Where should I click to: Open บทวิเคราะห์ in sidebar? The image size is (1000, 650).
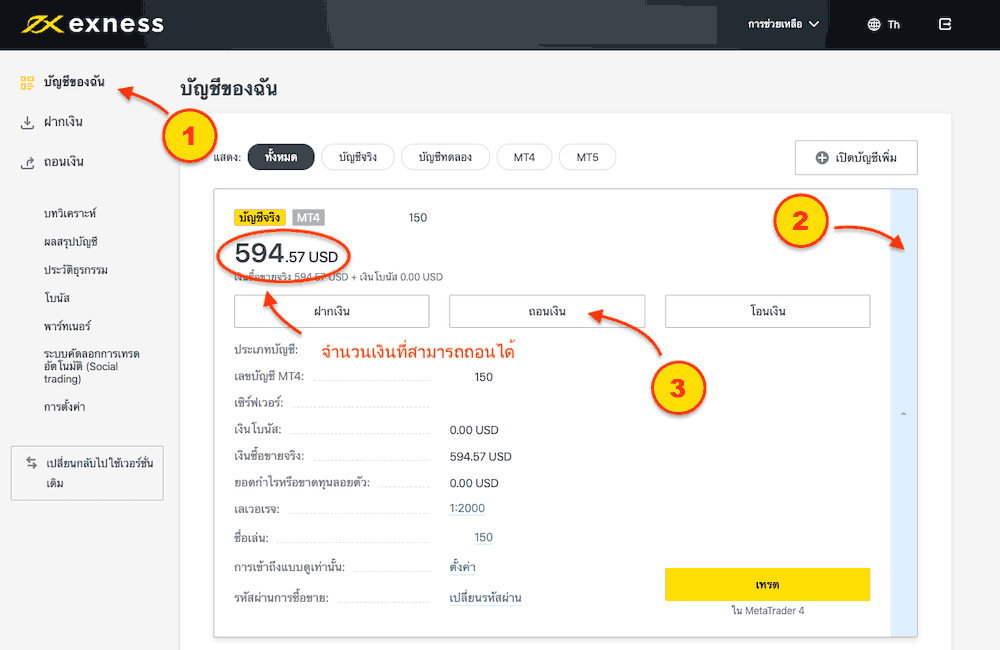click(70, 213)
